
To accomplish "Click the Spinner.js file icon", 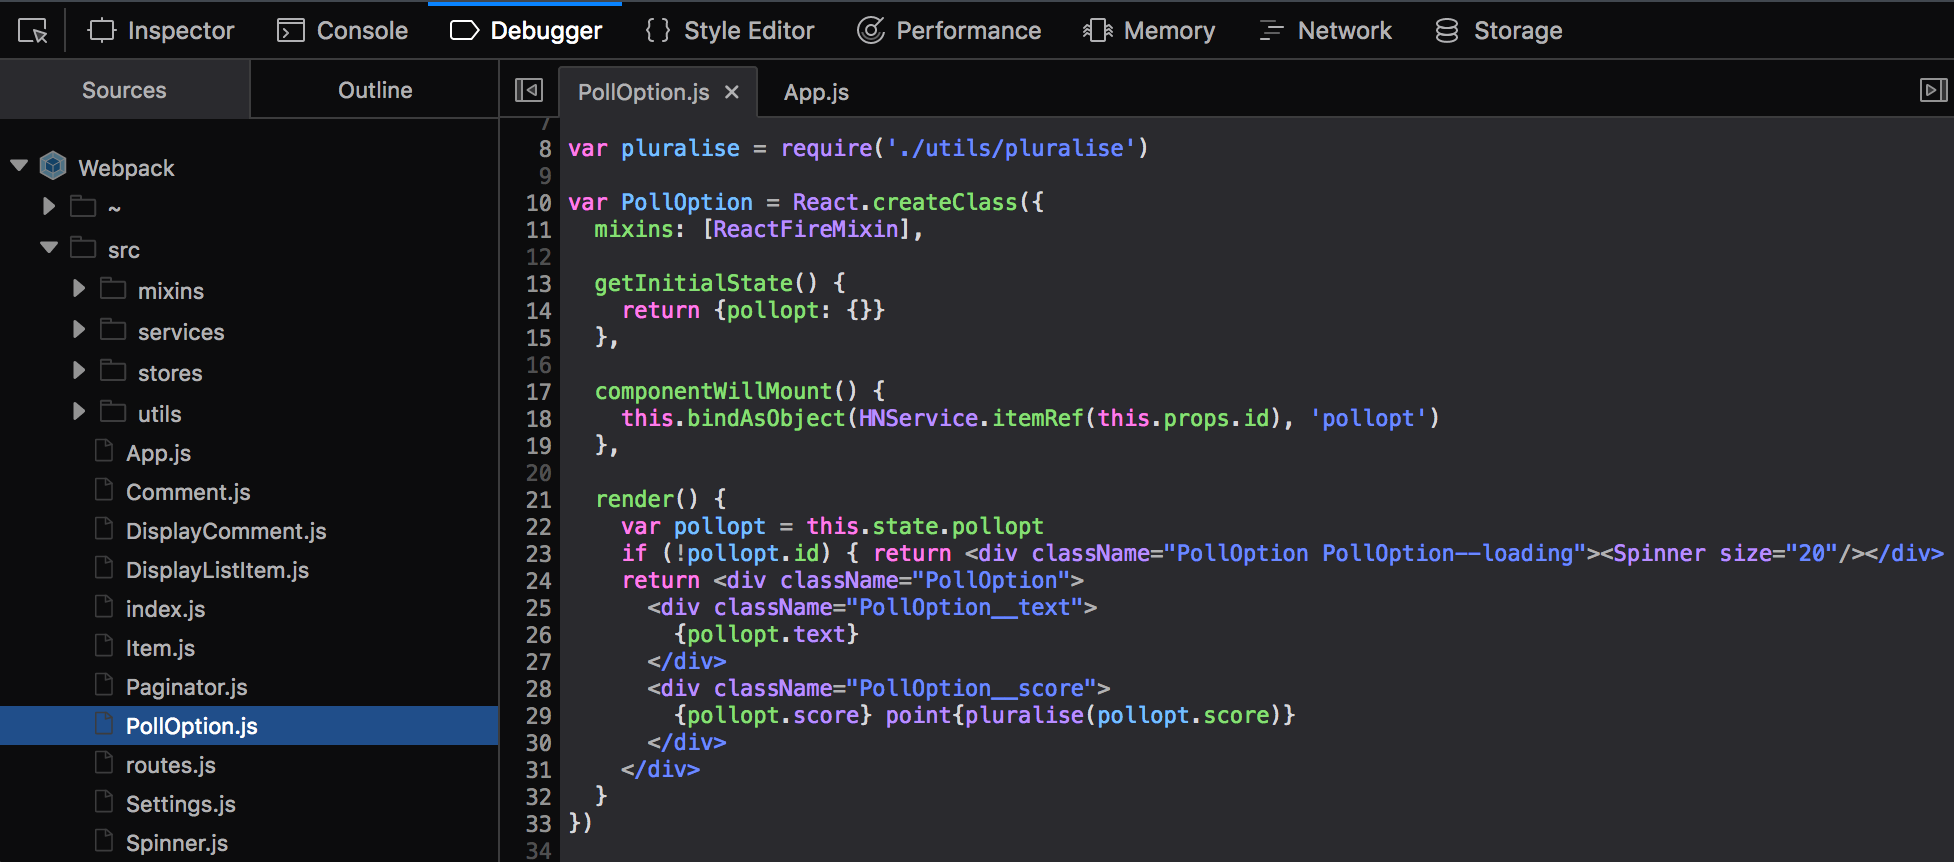I will (104, 841).
